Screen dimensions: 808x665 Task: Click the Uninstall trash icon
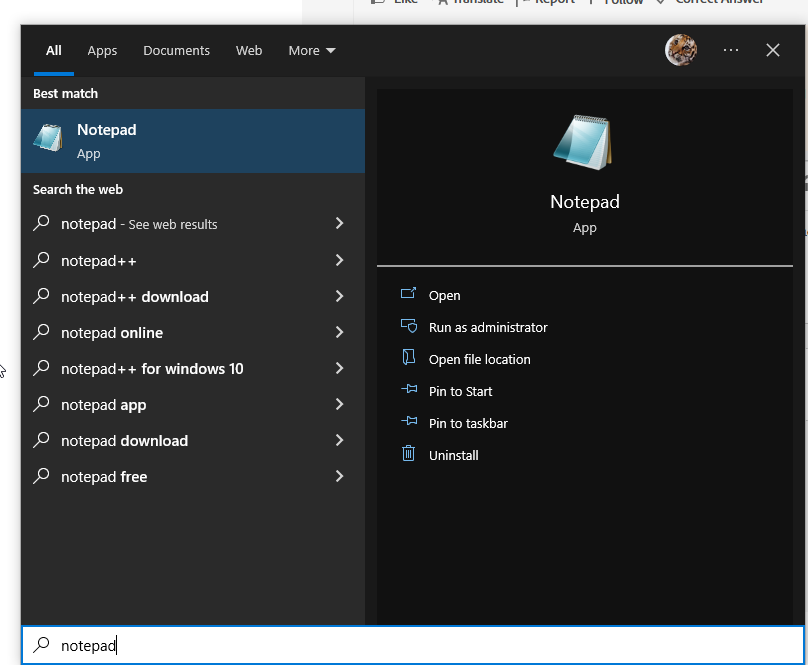pos(407,455)
